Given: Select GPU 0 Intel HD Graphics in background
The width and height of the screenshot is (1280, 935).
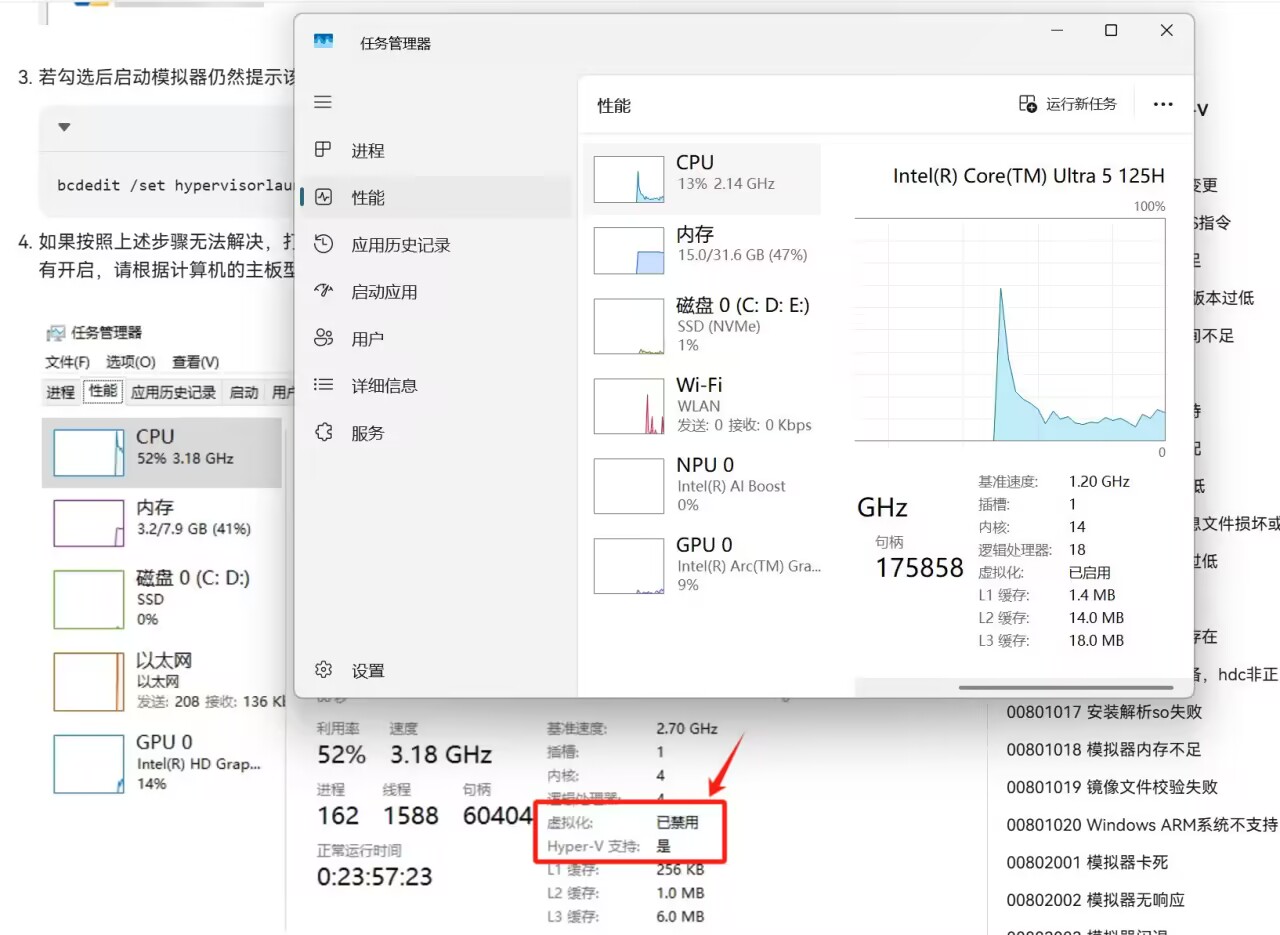Looking at the screenshot, I should click(162, 762).
